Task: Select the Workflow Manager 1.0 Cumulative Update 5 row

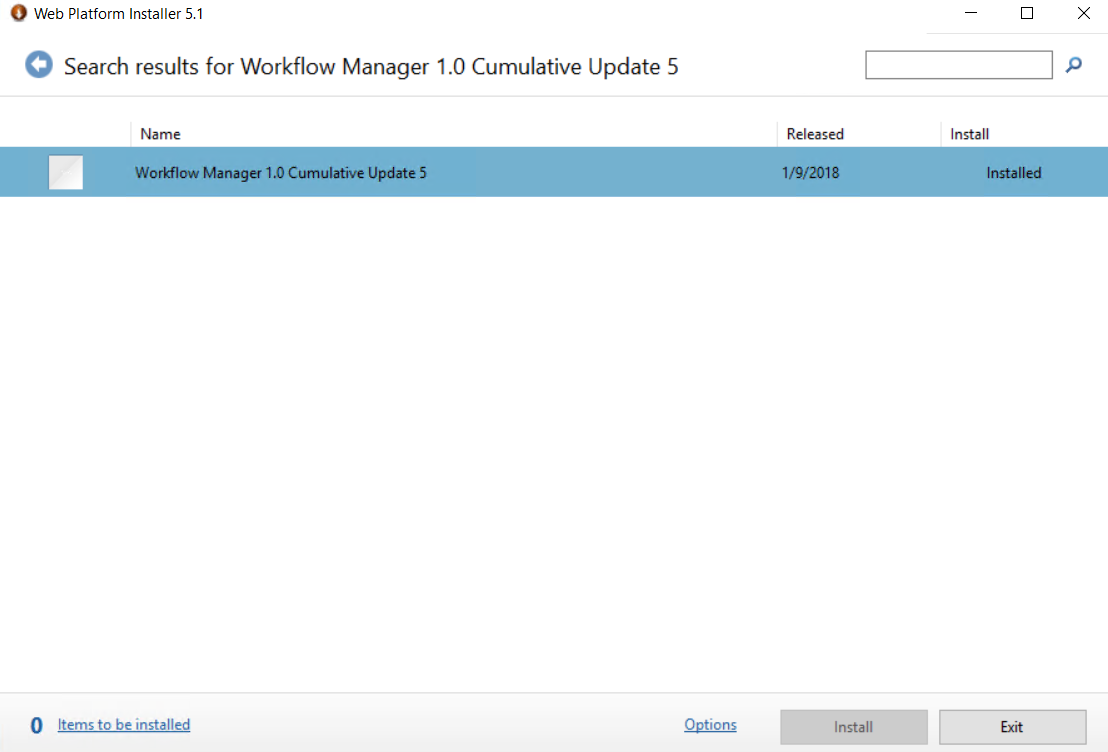Action: pos(280,172)
